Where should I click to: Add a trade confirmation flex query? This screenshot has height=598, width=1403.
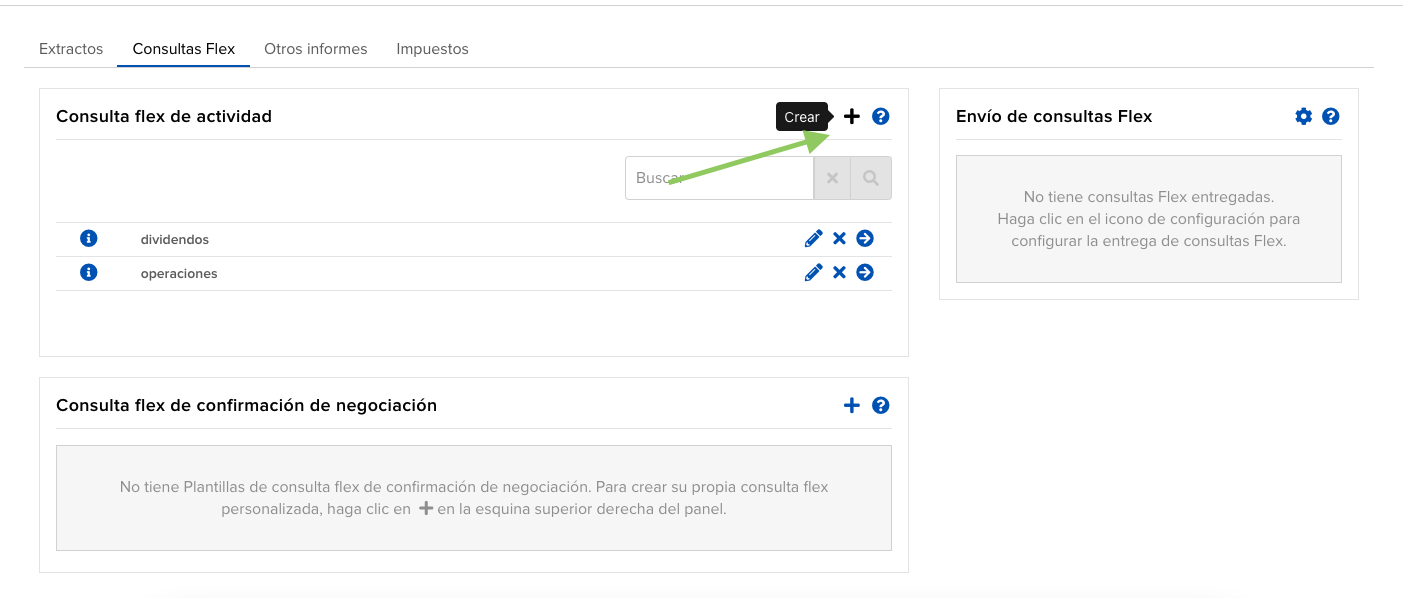point(851,405)
